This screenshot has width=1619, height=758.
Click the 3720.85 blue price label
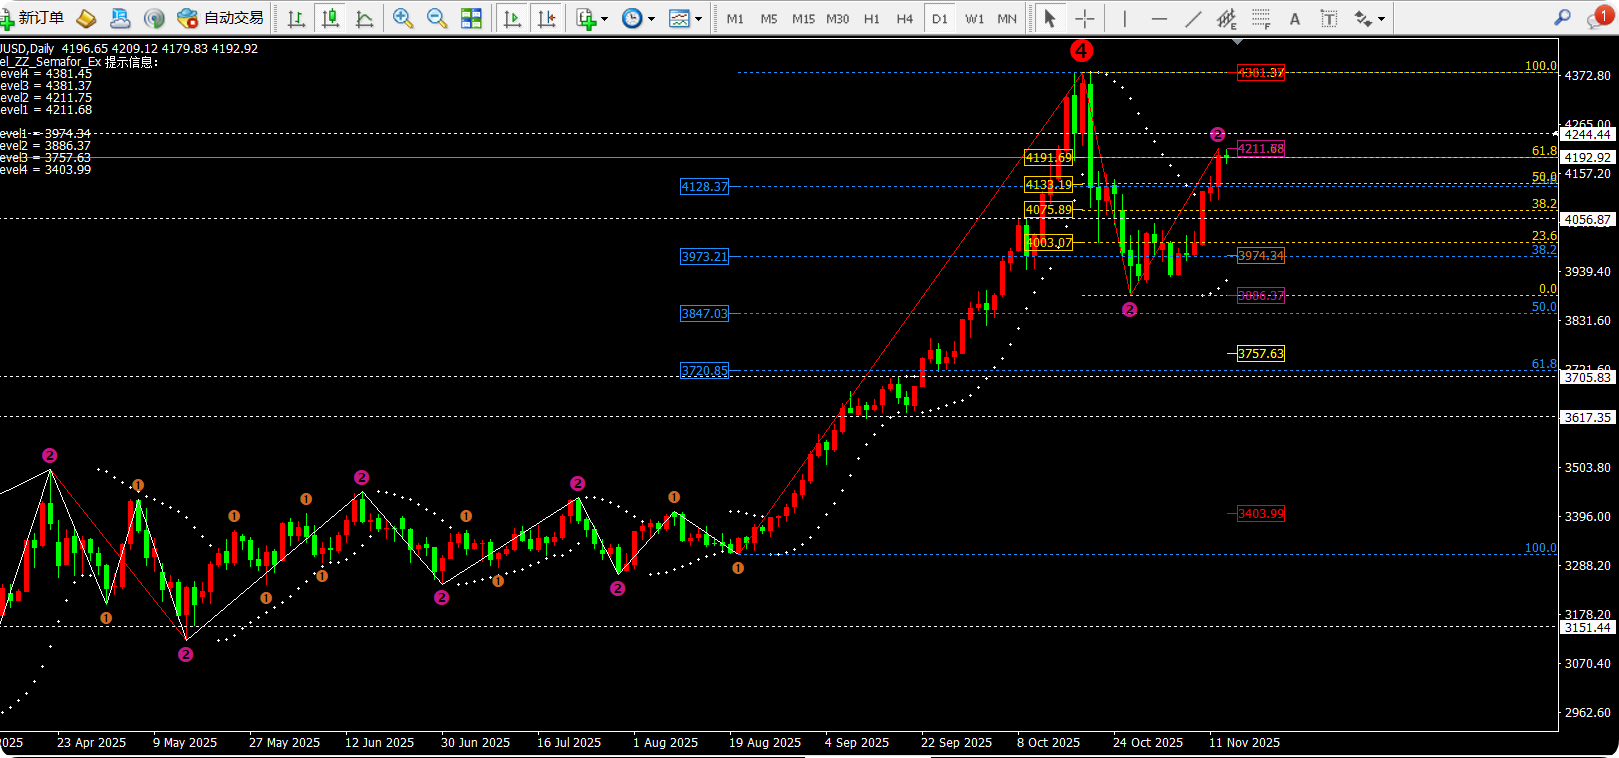point(705,371)
